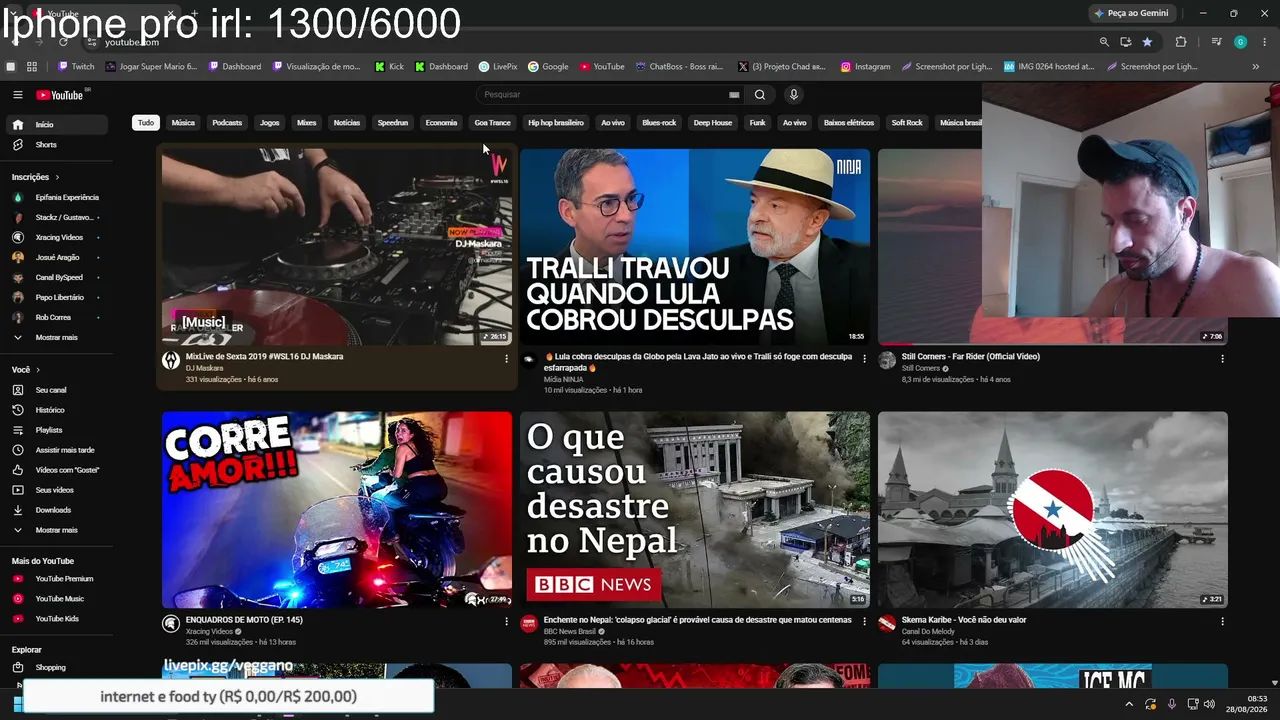
Task: Open the Xracing Videos subscription
Action: point(56,238)
